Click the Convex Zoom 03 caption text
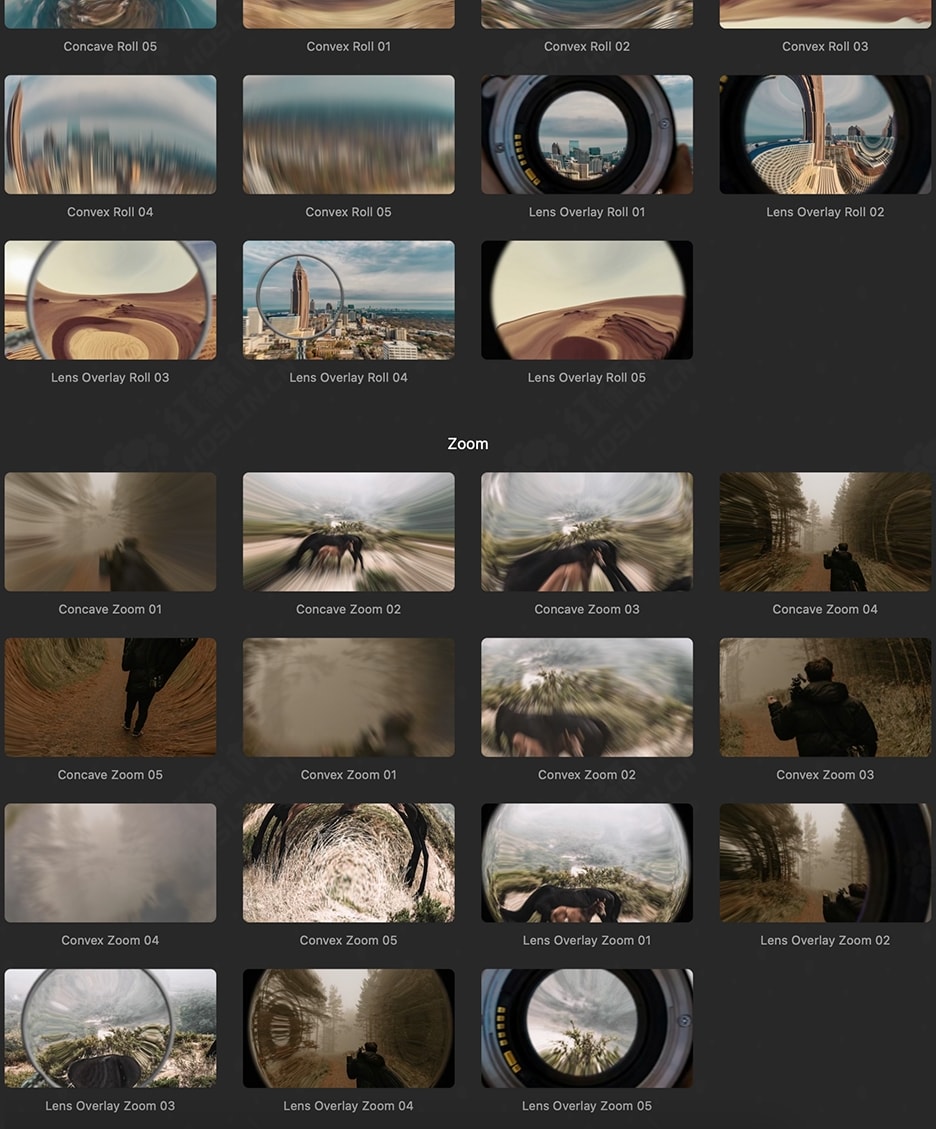The width and height of the screenshot is (936, 1129). point(825,775)
